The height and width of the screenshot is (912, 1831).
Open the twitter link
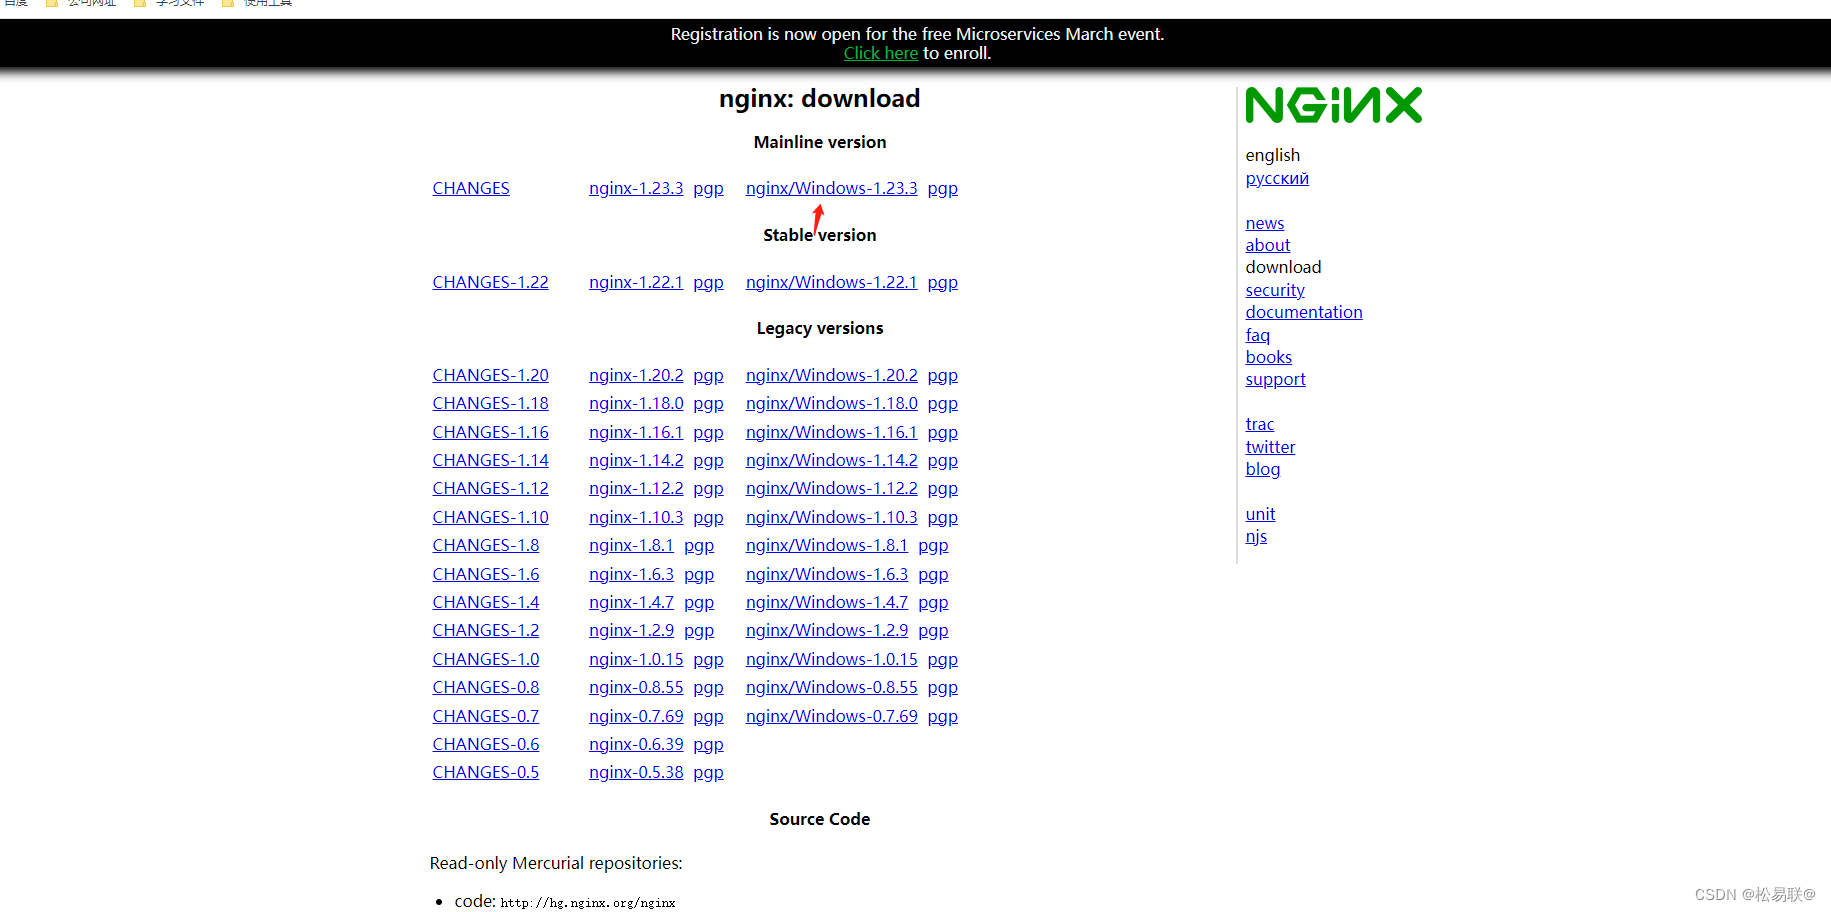point(1270,447)
